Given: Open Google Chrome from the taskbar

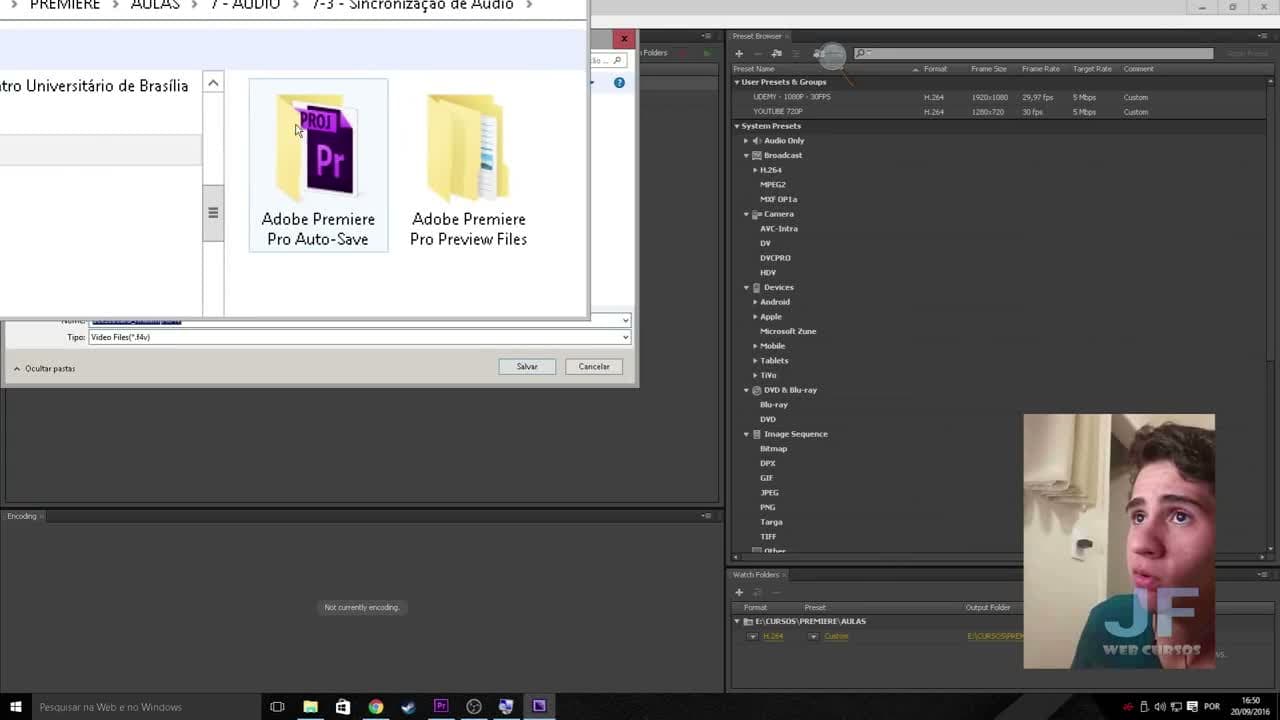Looking at the screenshot, I should (376, 707).
